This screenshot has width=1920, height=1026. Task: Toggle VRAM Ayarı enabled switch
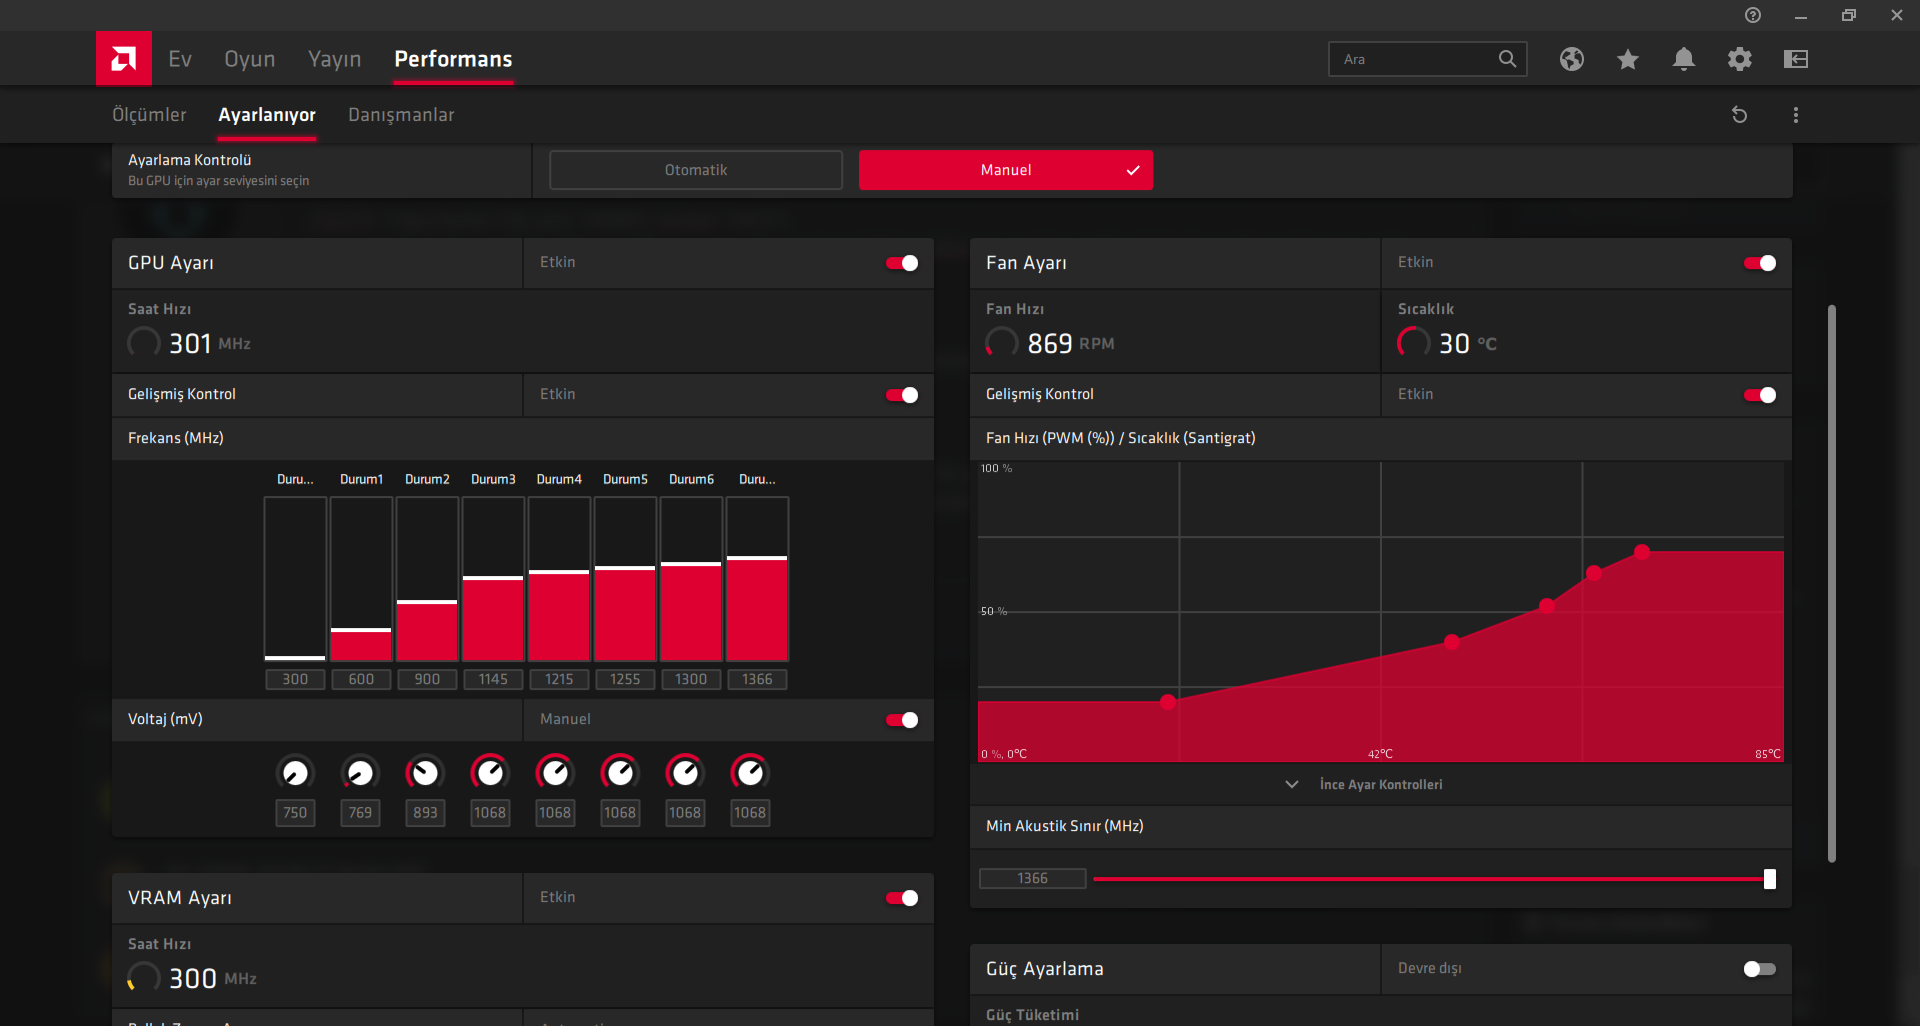[902, 898]
